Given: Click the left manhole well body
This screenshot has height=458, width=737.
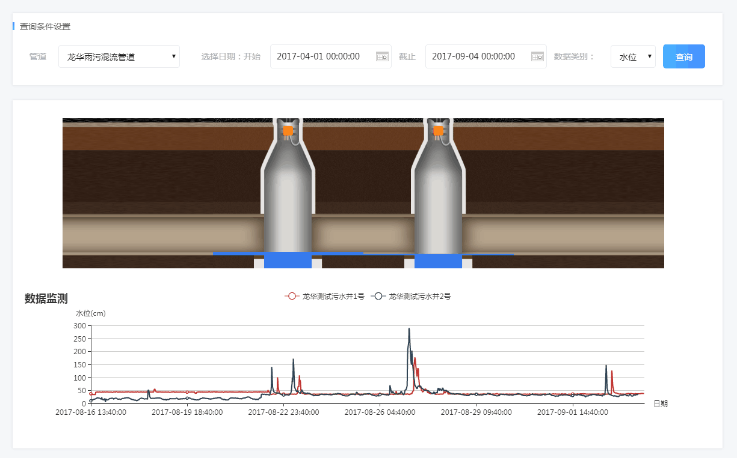Looking at the screenshot, I should tap(288, 193).
